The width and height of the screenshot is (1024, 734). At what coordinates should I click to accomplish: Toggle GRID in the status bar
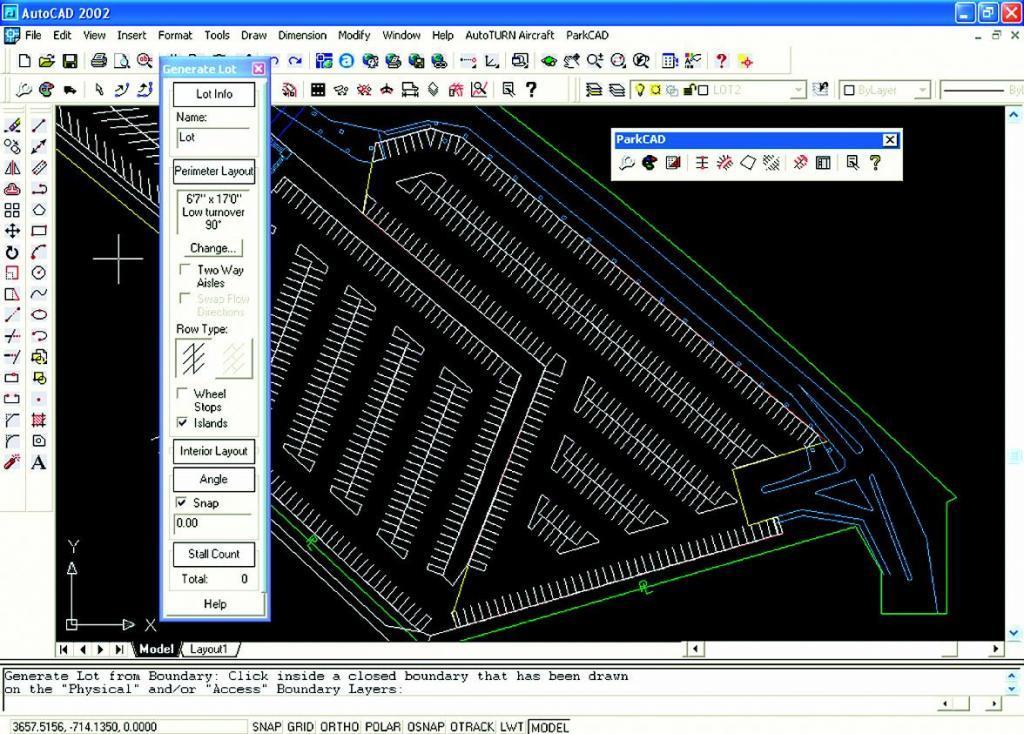click(x=300, y=727)
